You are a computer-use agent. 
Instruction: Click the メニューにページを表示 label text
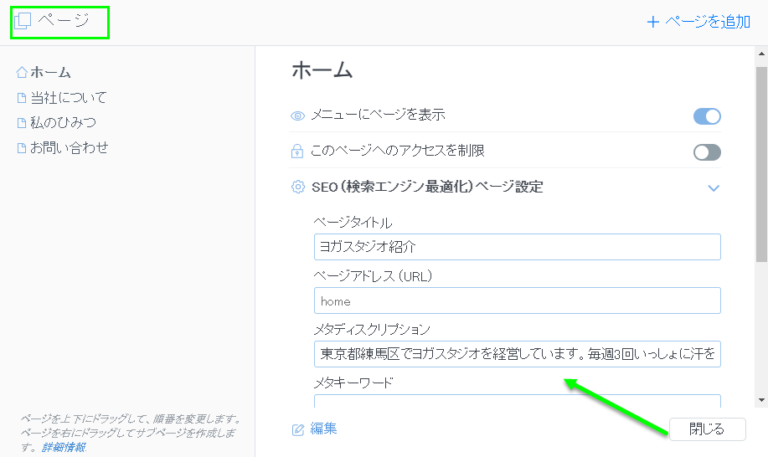point(378,115)
